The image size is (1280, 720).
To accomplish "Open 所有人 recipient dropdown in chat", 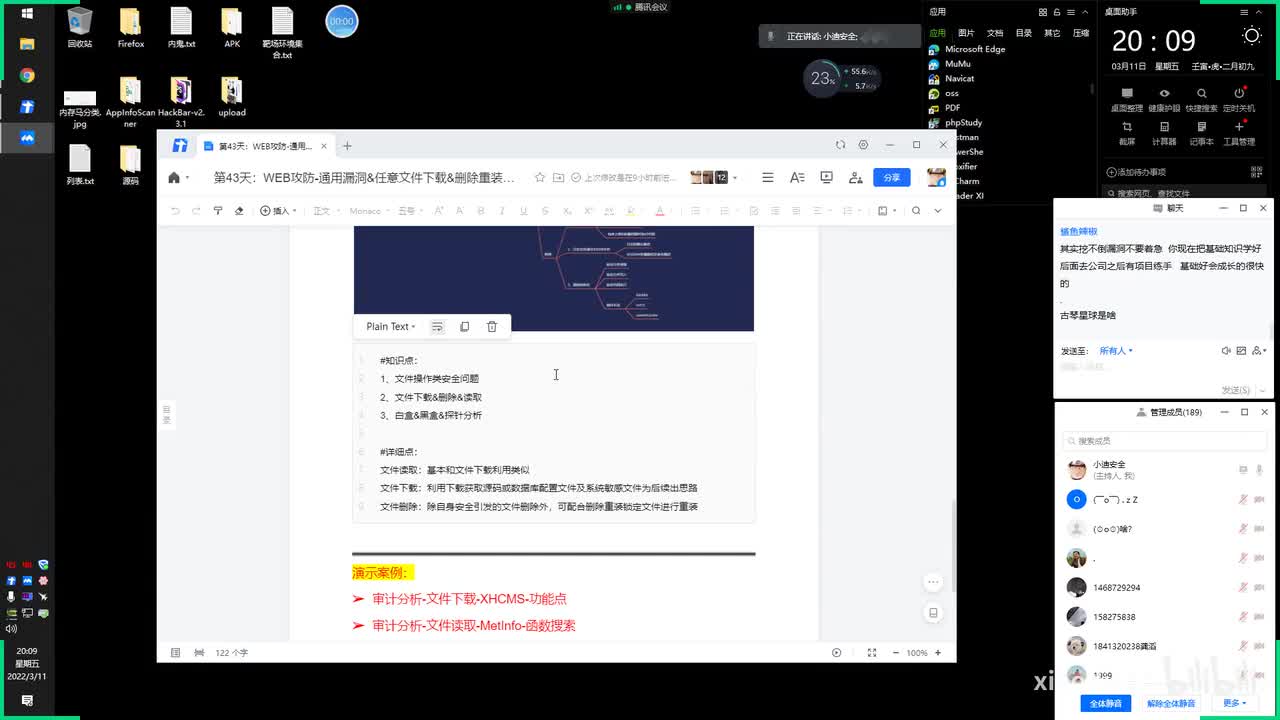I will tap(1116, 351).
